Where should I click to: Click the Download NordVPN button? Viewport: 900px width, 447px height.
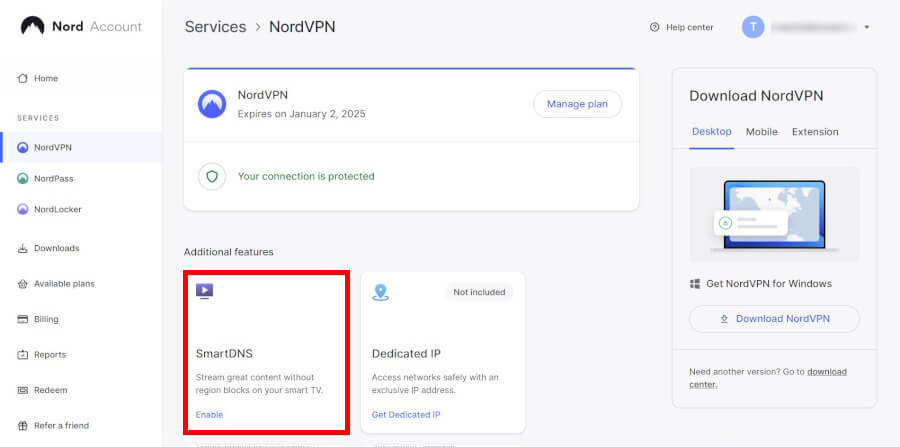[x=774, y=319]
